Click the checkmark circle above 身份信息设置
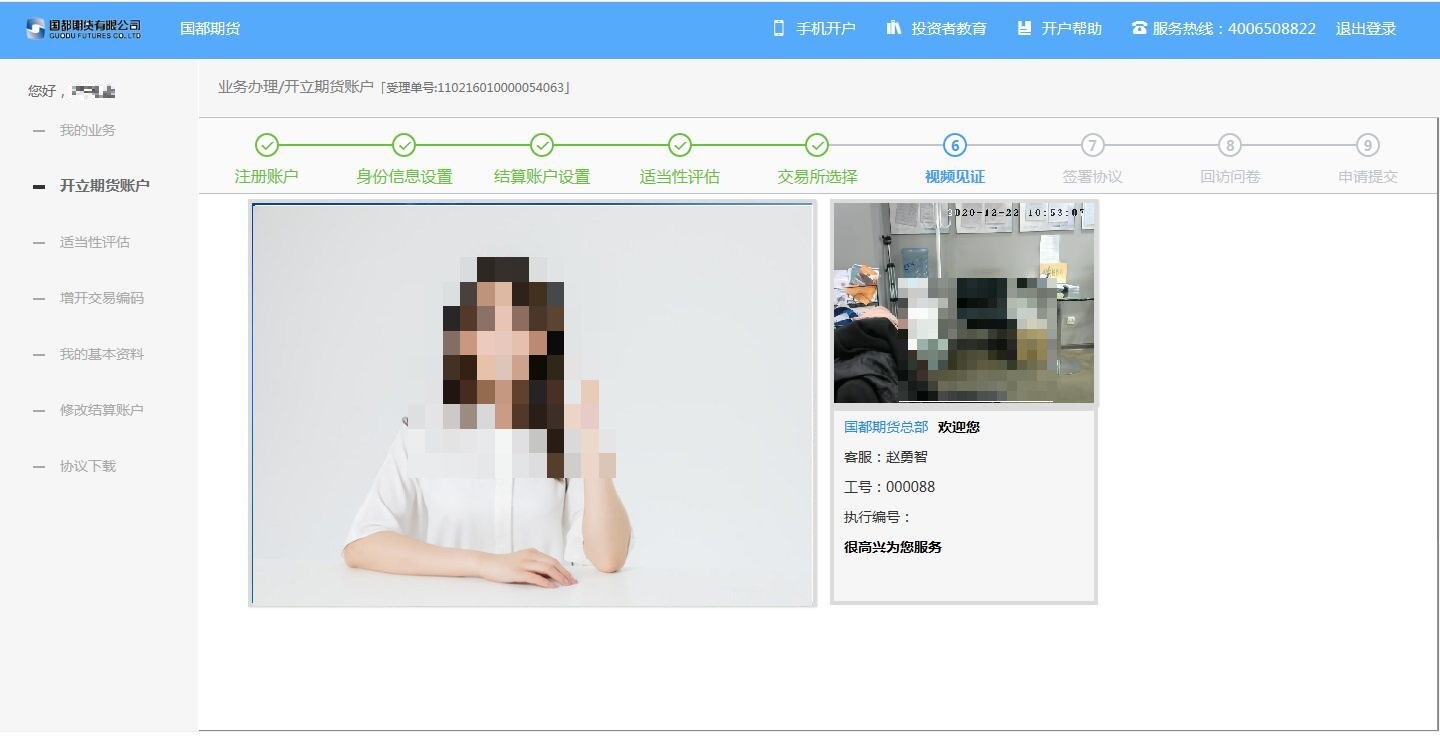 pyautogui.click(x=404, y=145)
